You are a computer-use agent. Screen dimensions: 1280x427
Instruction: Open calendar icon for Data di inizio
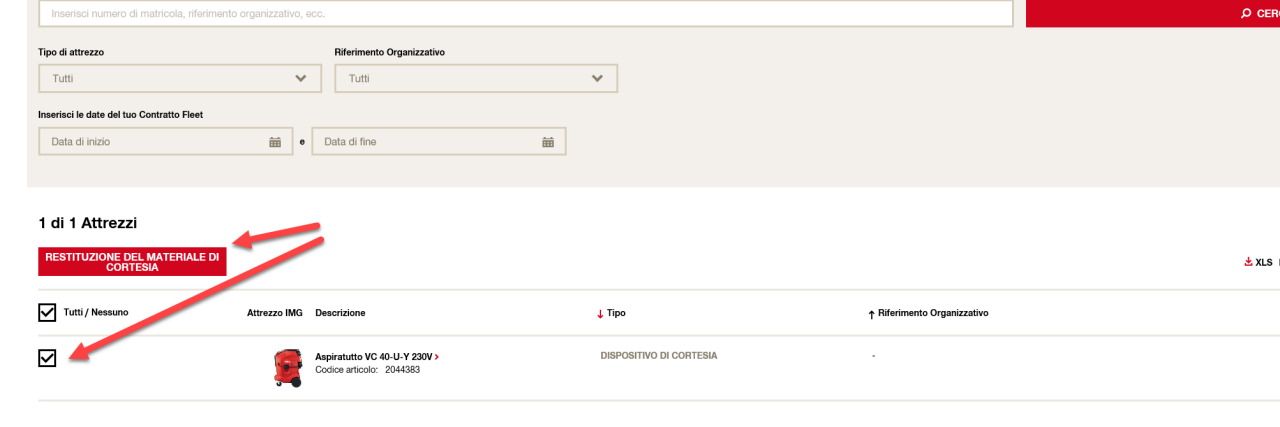coord(275,142)
